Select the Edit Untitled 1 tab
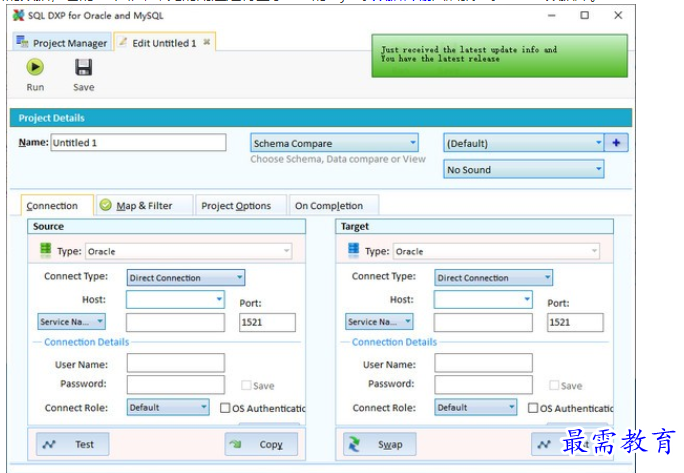Image resolution: width=684 pixels, height=473 pixels. [165, 42]
